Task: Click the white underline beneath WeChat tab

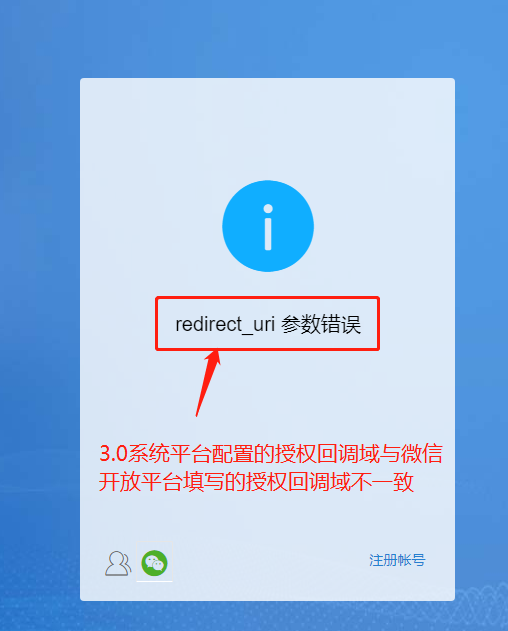Action: 155,581
